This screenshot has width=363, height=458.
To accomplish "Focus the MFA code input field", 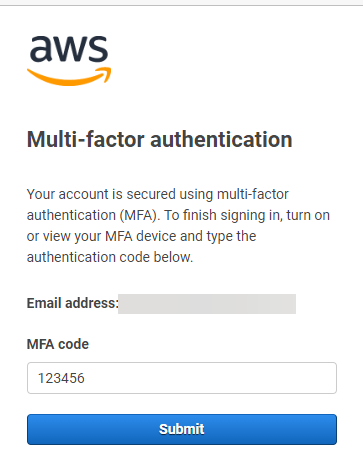I will tap(182, 378).
